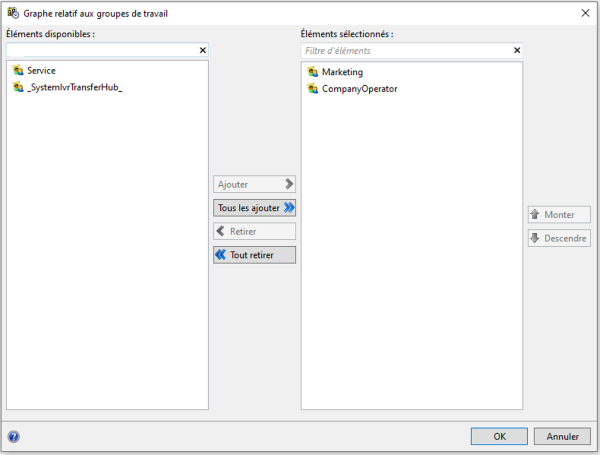Click the Ajouter button
600x455 pixels.
coord(254,184)
